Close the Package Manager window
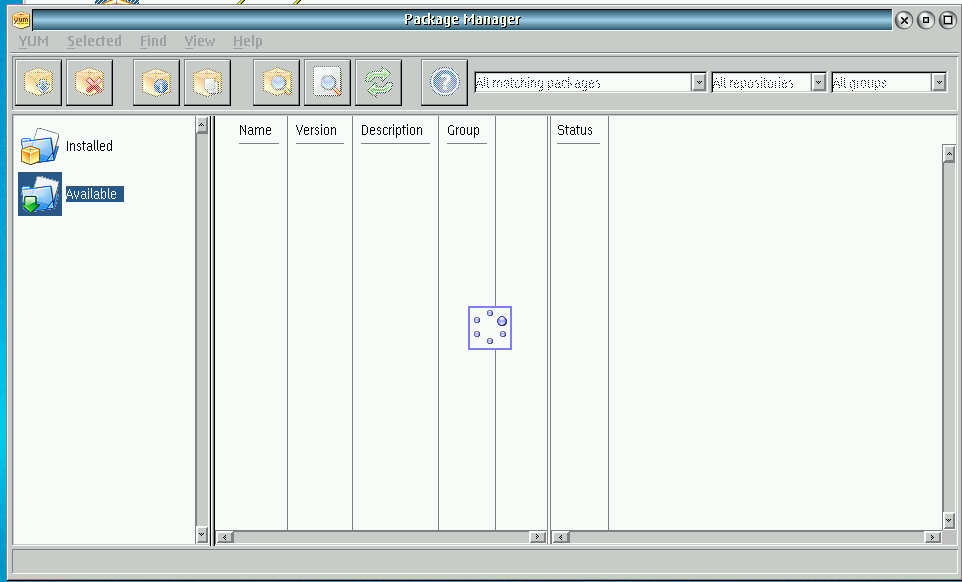This screenshot has width=962, height=582. [904, 20]
